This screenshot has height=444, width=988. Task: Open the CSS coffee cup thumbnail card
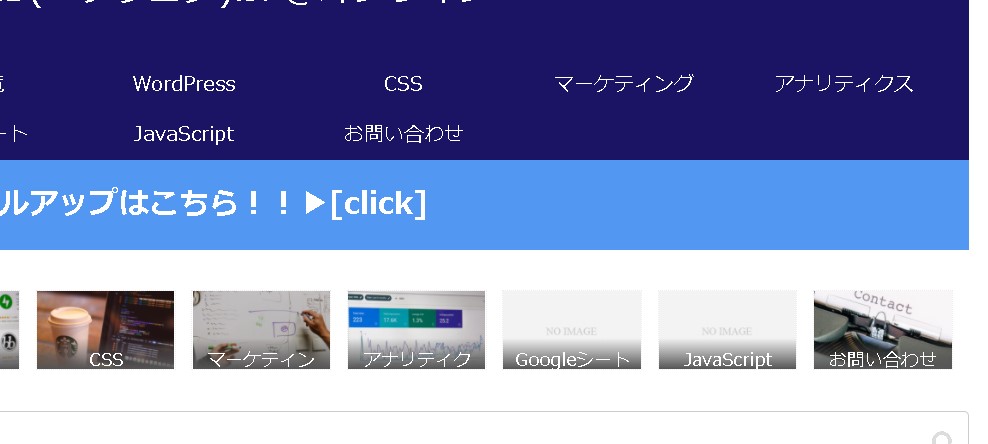(x=105, y=330)
